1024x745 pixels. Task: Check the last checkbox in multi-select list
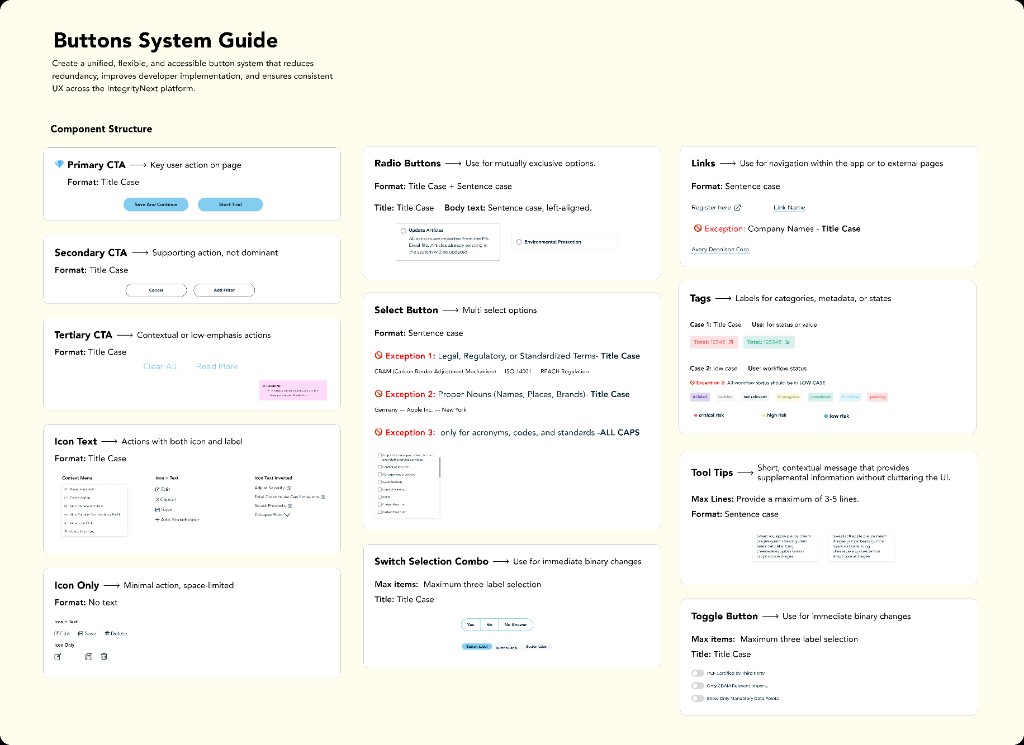380,513
